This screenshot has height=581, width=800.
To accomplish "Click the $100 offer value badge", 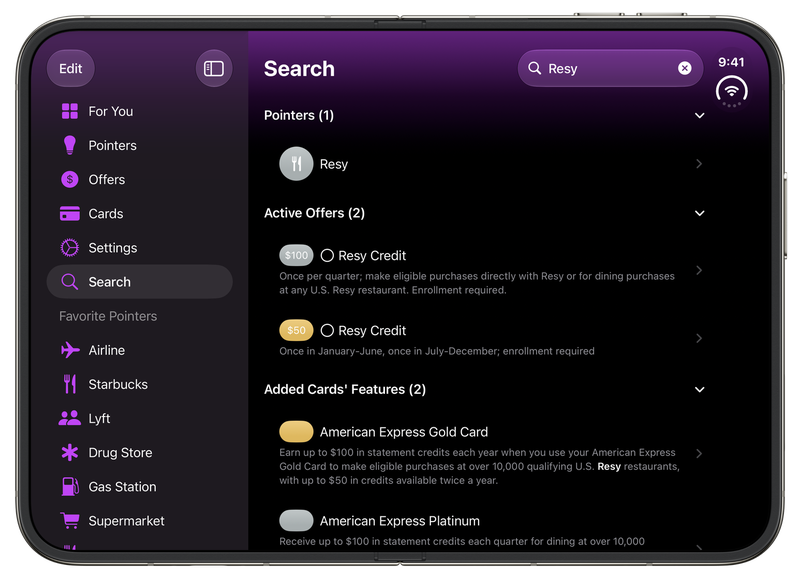I will point(296,255).
